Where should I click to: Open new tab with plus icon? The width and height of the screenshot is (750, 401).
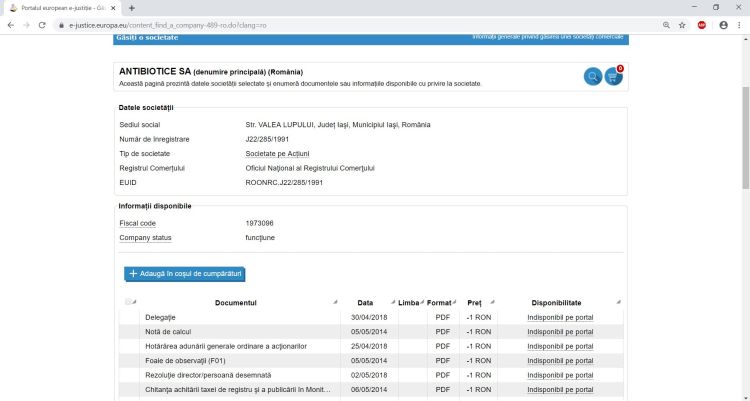coord(131,8)
